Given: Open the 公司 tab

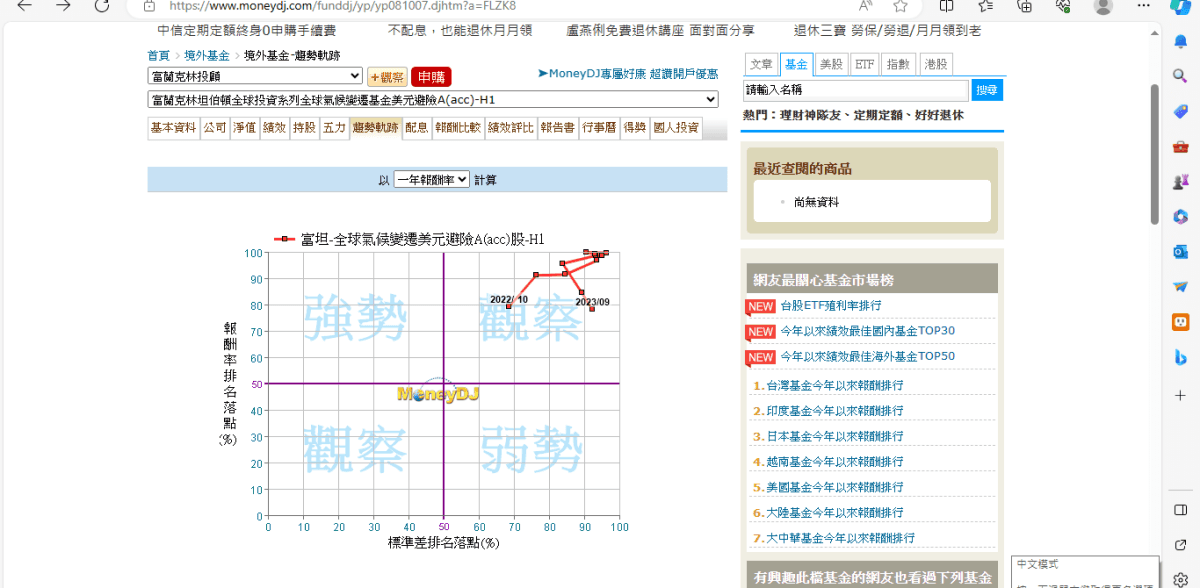Looking at the screenshot, I should click(215, 128).
